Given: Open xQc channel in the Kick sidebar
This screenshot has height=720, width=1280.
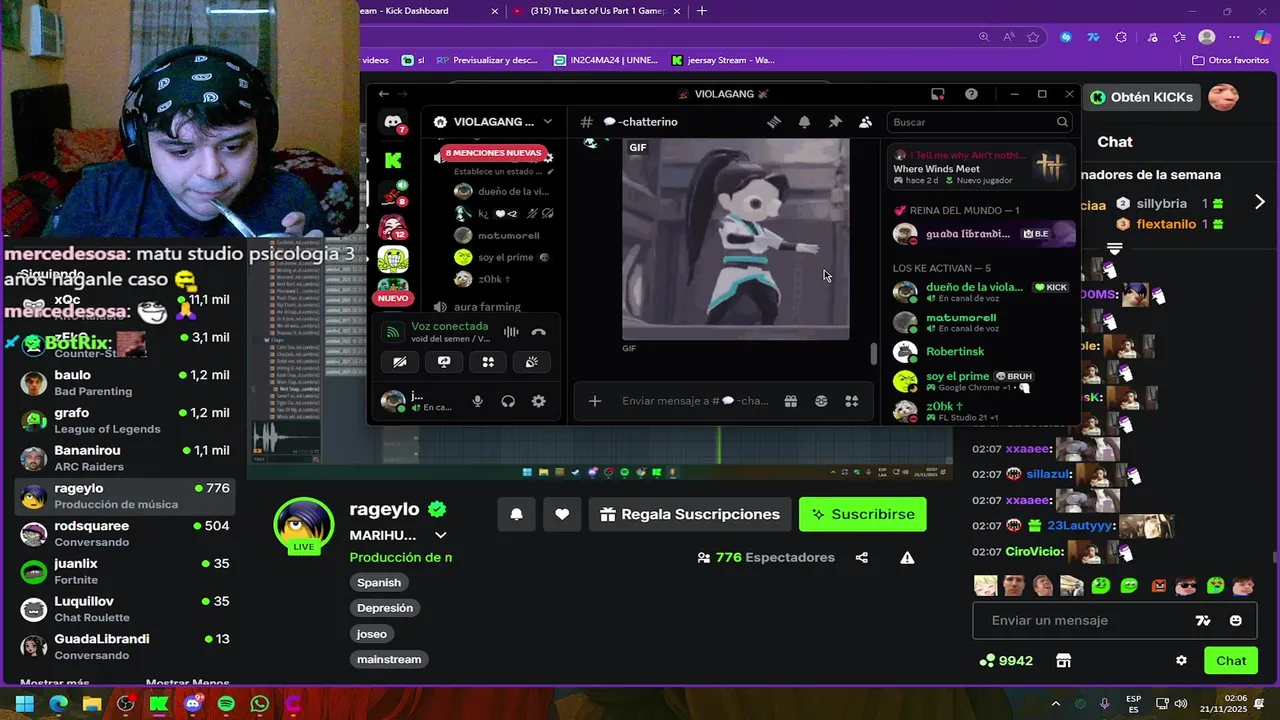Looking at the screenshot, I should [126, 307].
